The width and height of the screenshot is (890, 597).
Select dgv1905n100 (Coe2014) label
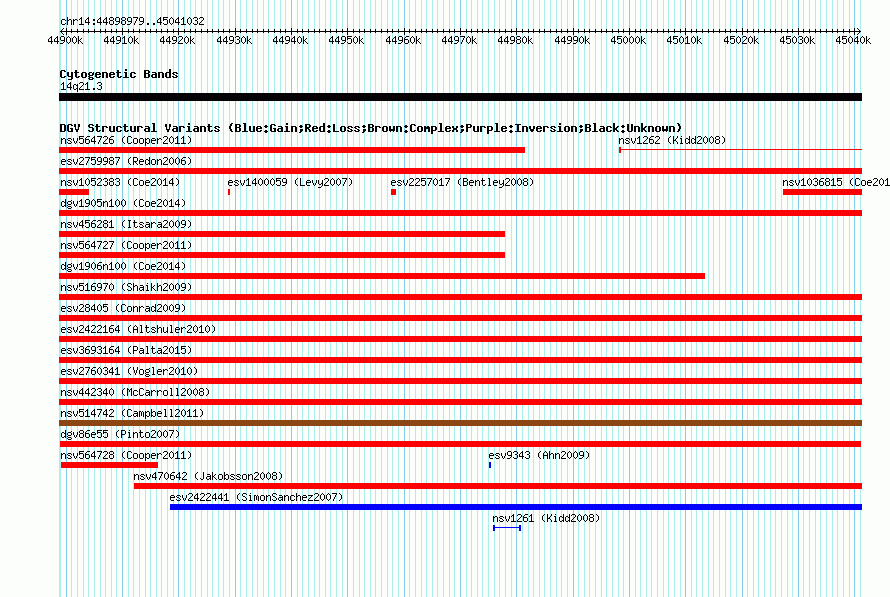click(123, 203)
